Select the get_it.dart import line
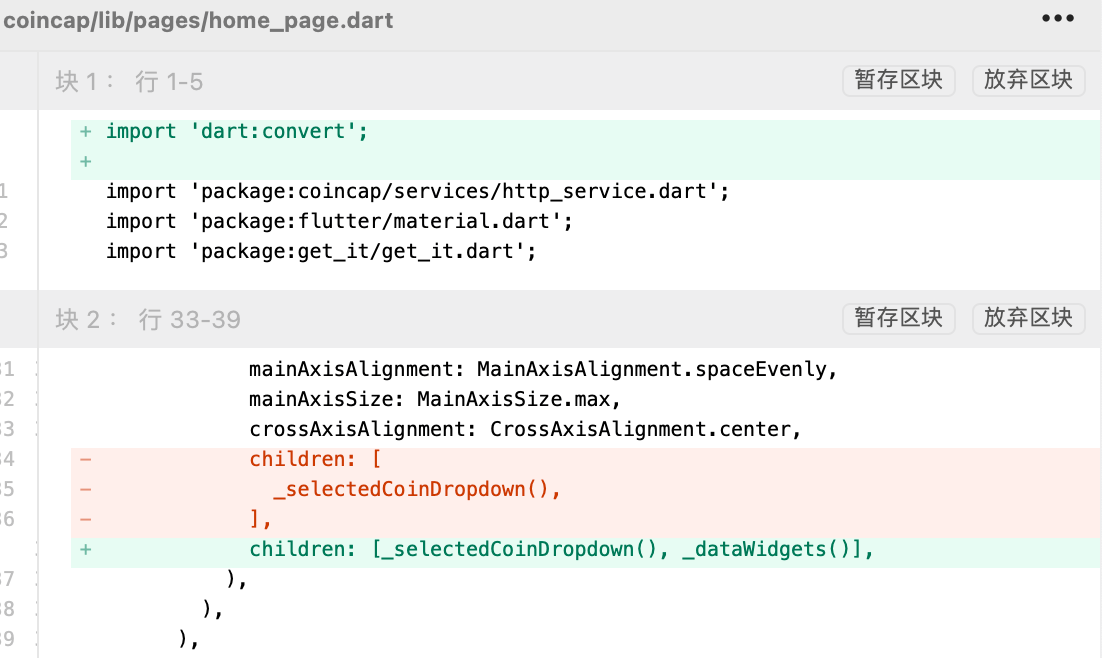Screen dimensions: 1102x658 [x=321, y=251]
